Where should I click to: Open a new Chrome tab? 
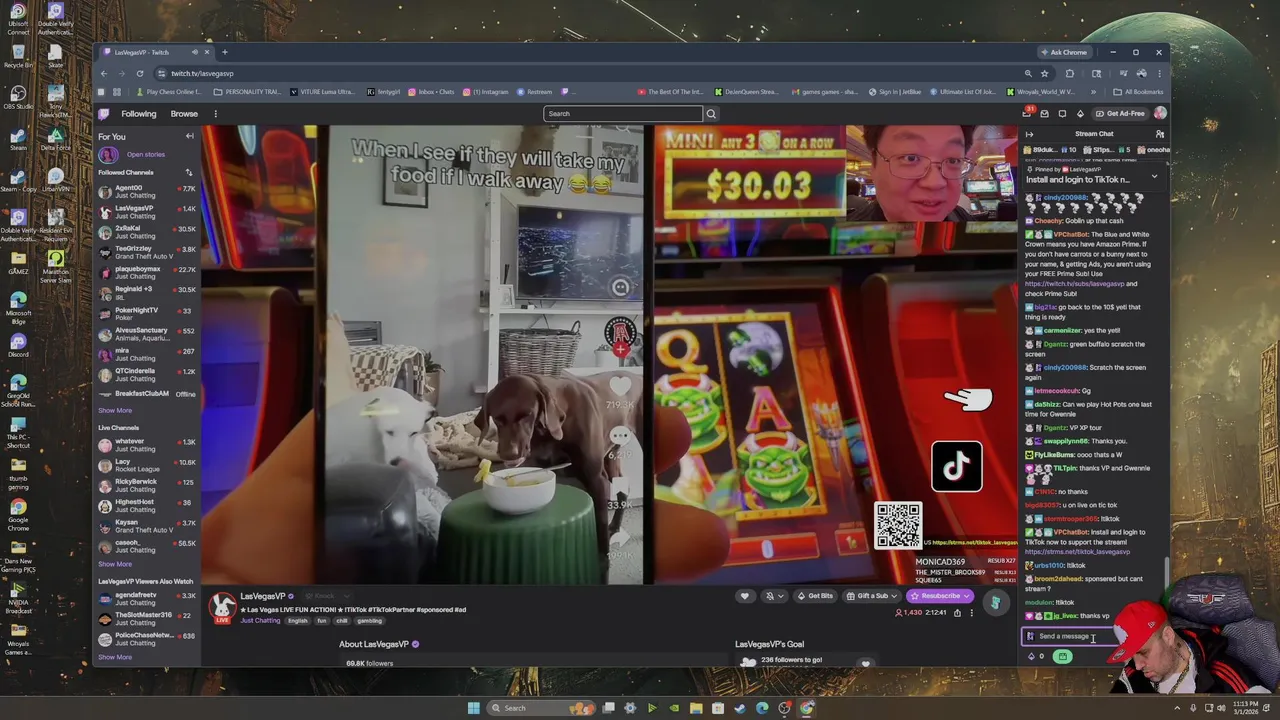[225, 52]
